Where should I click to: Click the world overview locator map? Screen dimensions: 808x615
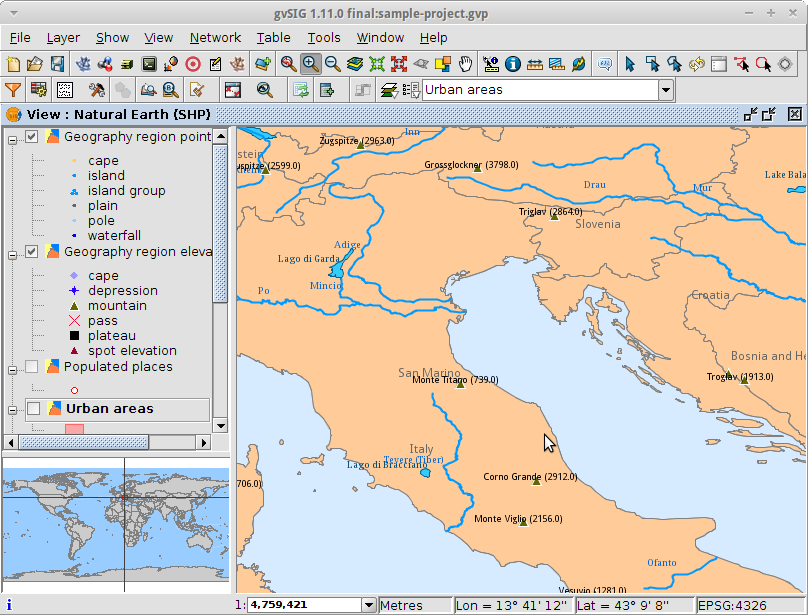point(117,526)
